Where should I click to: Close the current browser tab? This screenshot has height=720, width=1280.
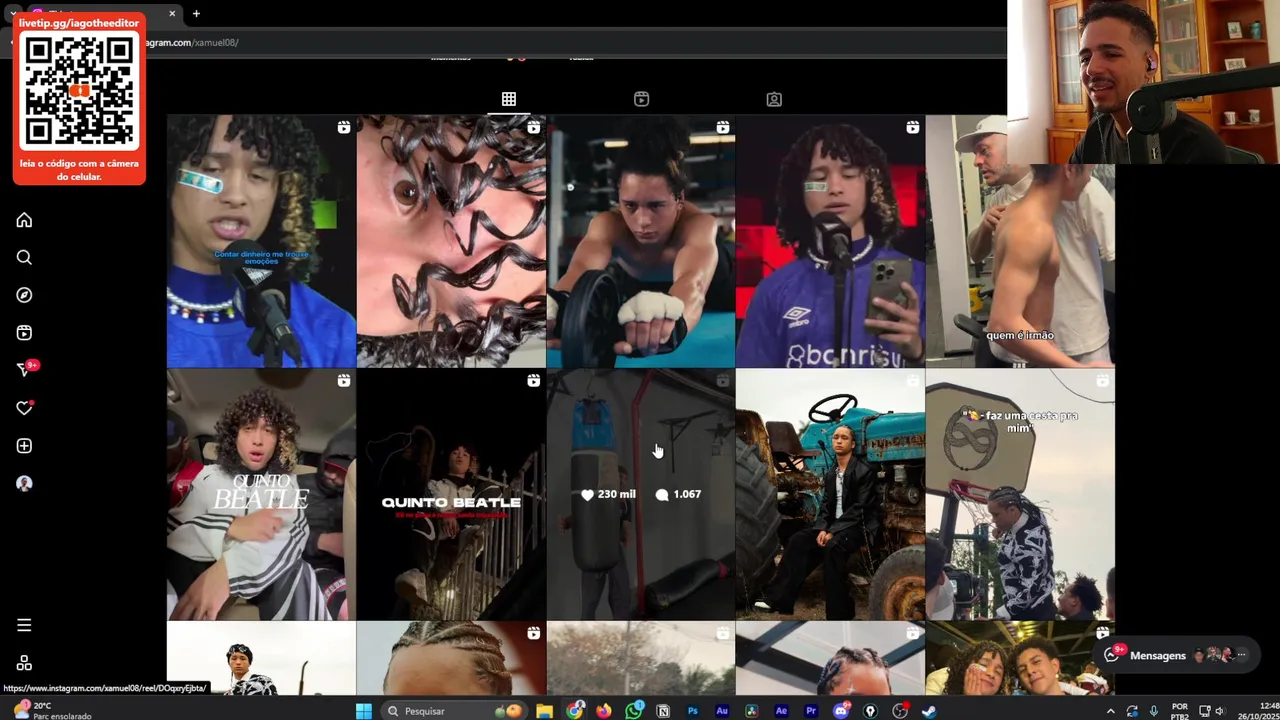tap(172, 14)
